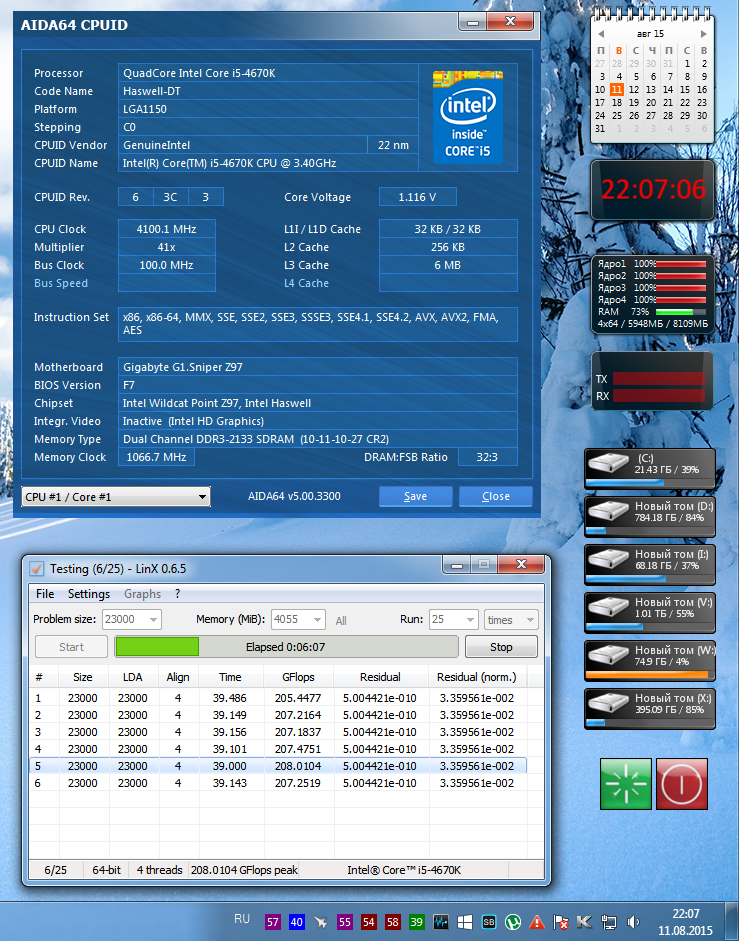Click the TX/RX network meter gadget
The width and height of the screenshot is (739, 941).
(653, 382)
